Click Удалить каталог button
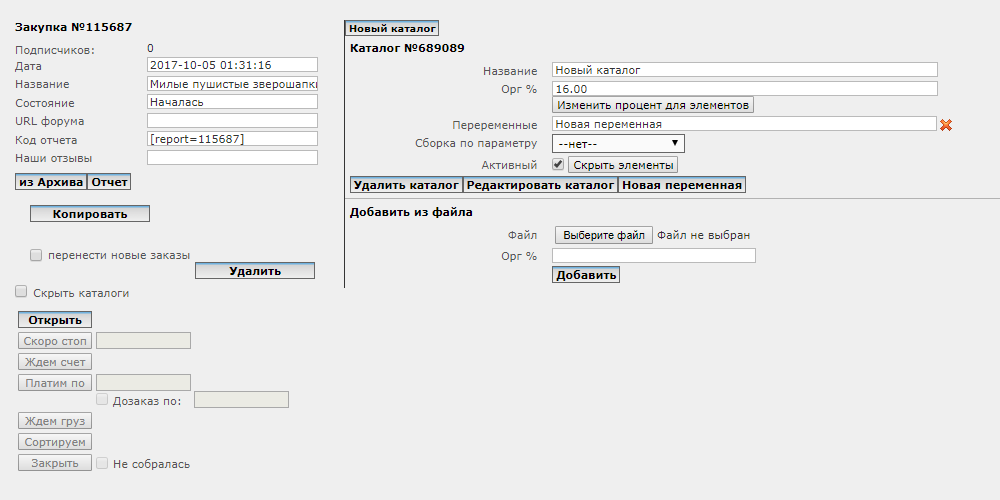Screen dimensions: 1000x500 (x=407, y=185)
